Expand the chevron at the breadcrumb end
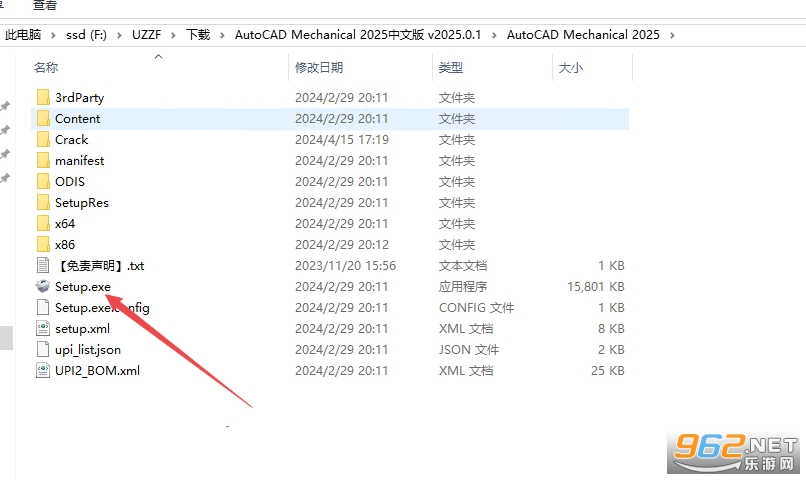The image size is (806, 480). (672, 35)
